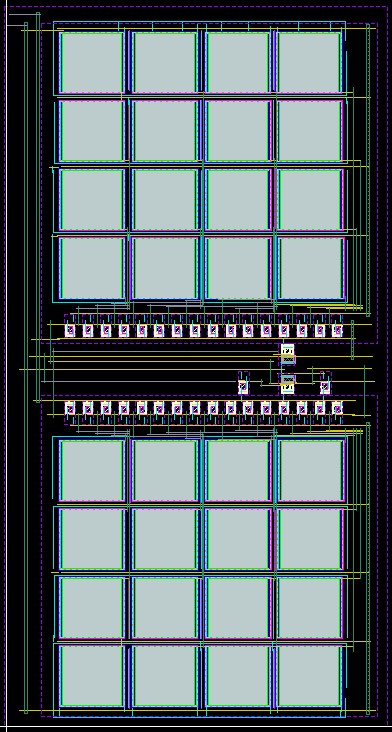
Task: Select lower array capacitor, fourth row, fourth column
Action: [309, 676]
